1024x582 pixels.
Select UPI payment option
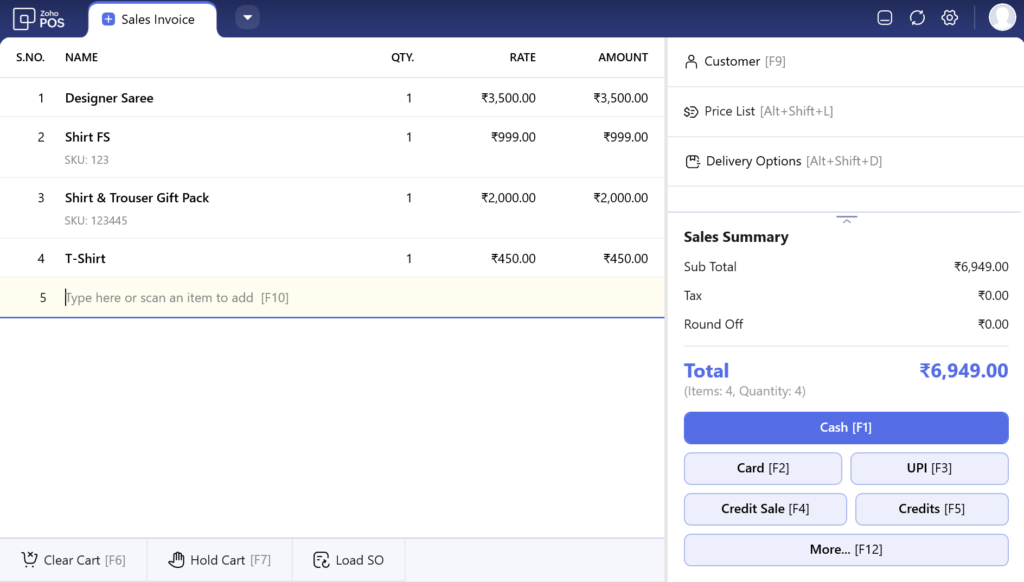click(x=928, y=468)
